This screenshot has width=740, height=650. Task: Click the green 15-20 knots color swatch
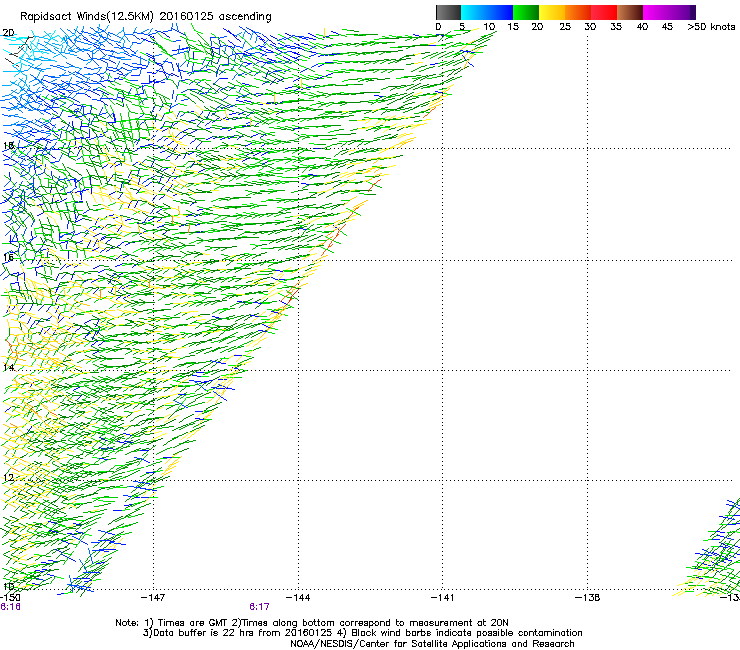point(526,12)
